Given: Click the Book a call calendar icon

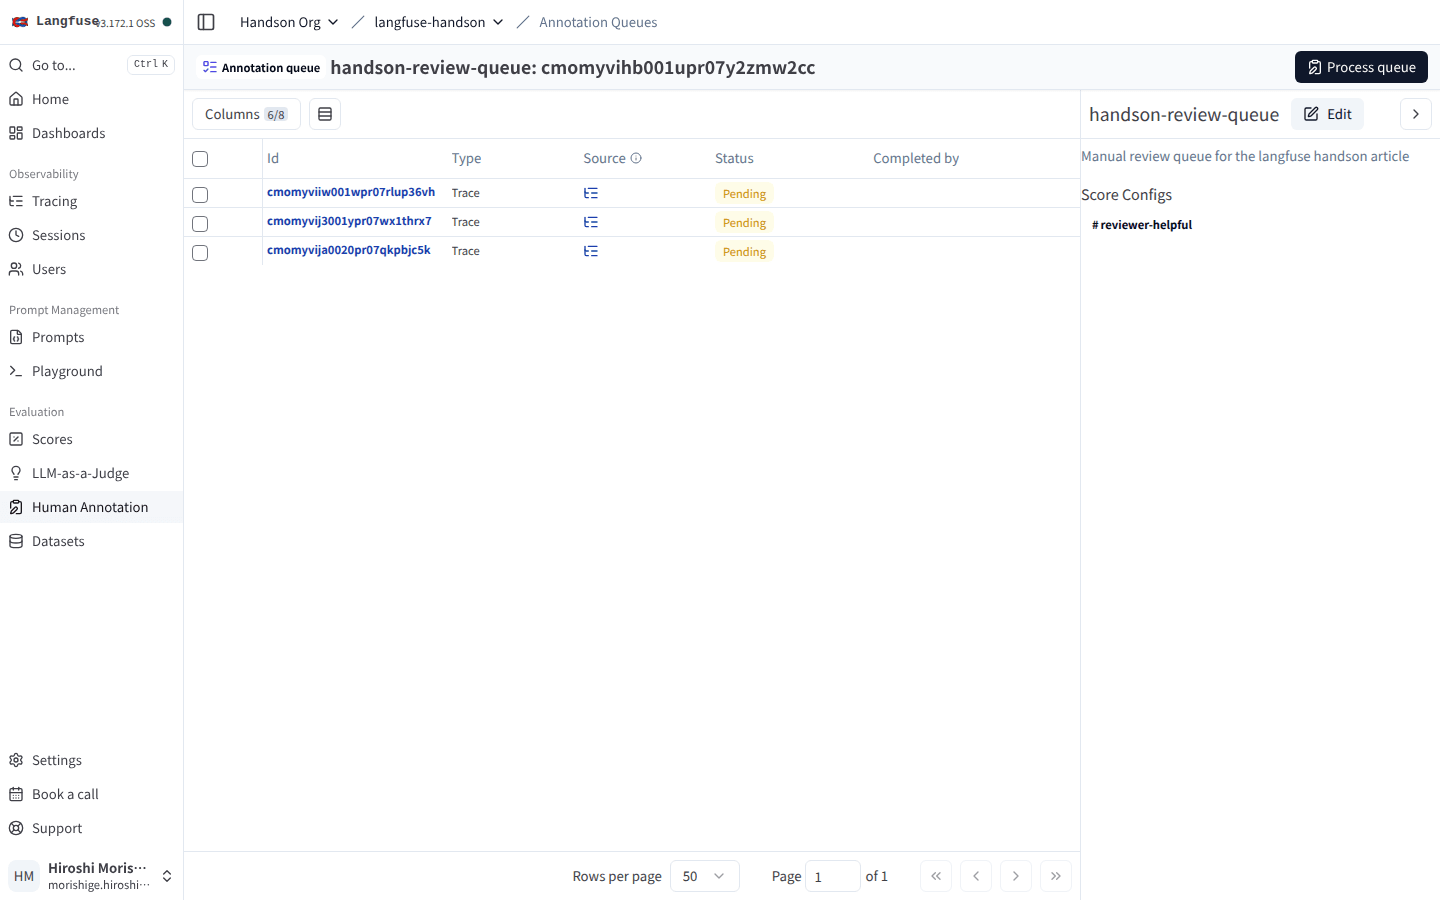Looking at the screenshot, I should click(16, 794).
